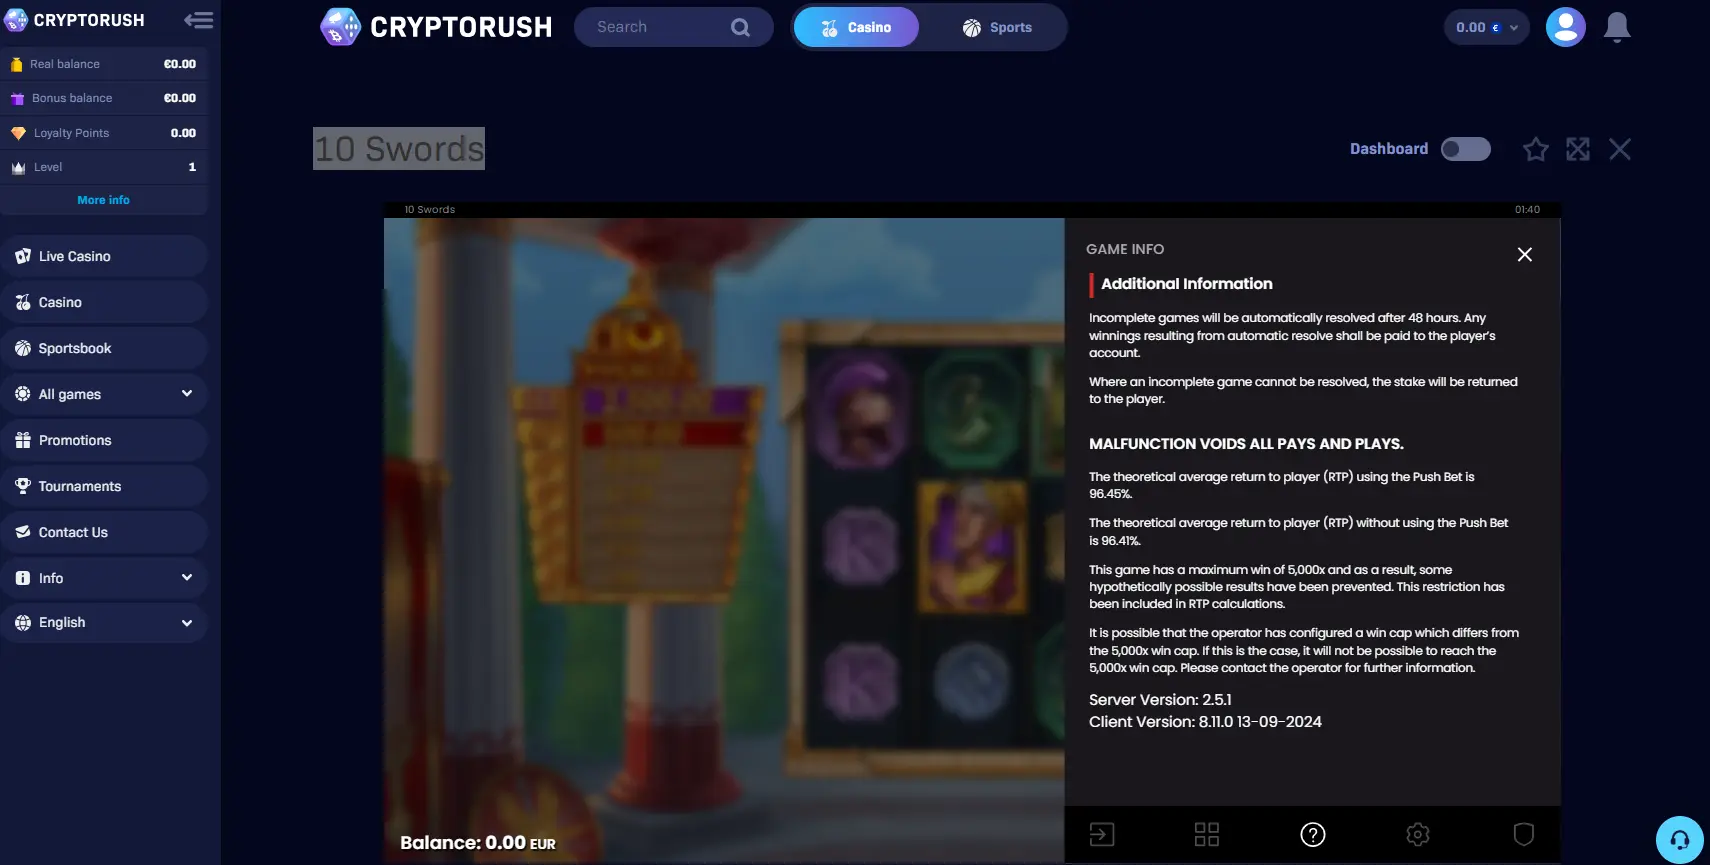Click the Bonus balance gift icon
Image resolution: width=1710 pixels, height=865 pixels.
click(17, 98)
